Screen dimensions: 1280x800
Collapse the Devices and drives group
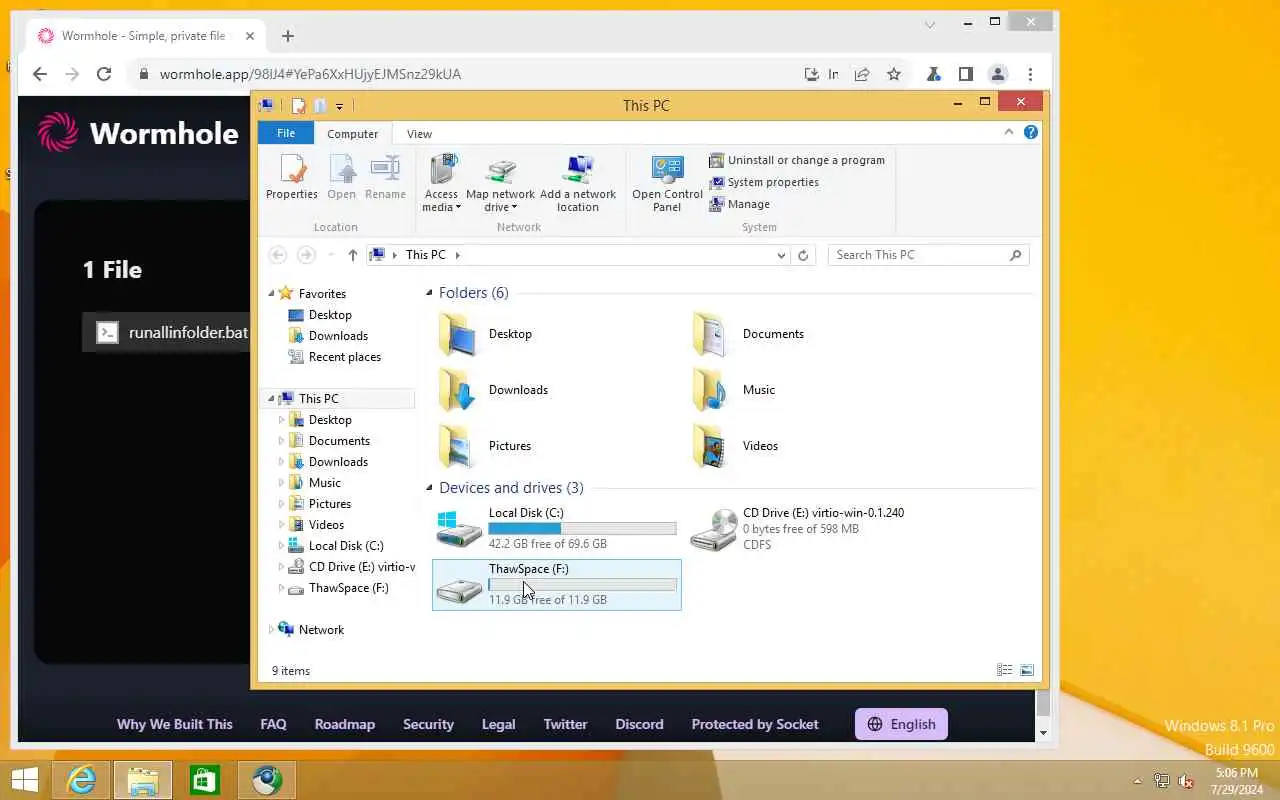tap(429, 488)
